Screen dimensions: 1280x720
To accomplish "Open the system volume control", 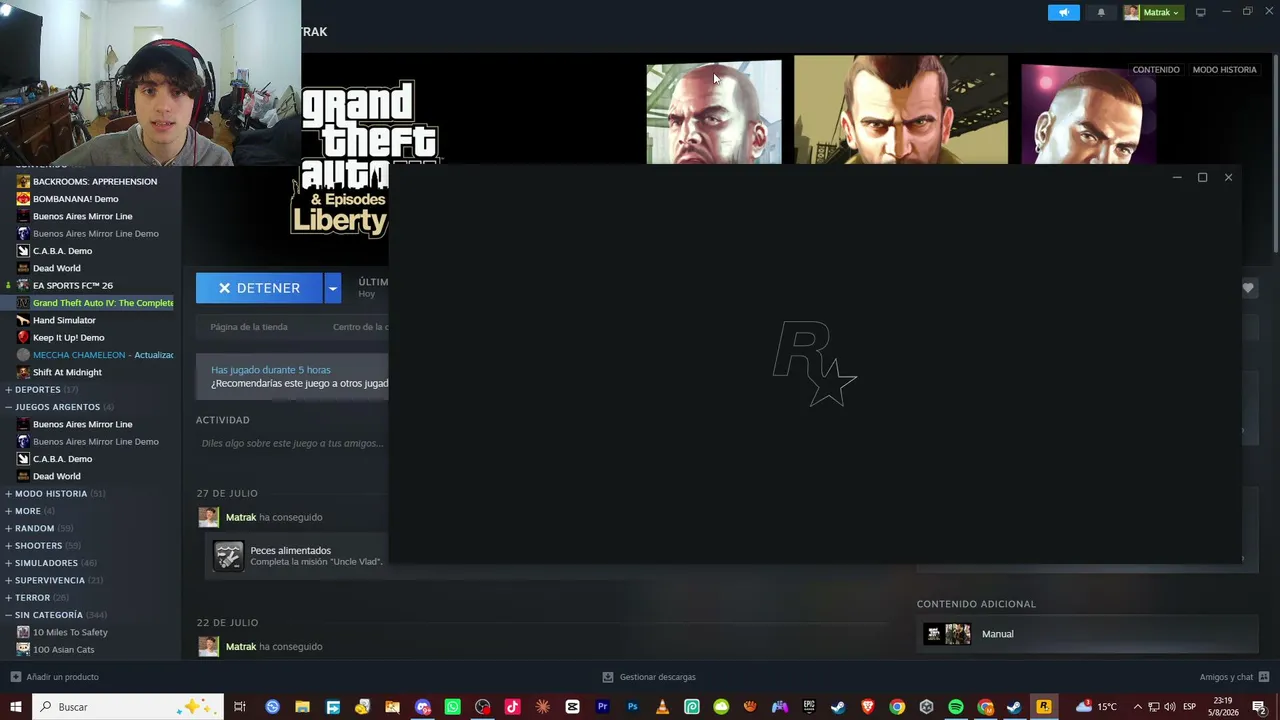I will pyautogui.click(x=1169, y=707).
